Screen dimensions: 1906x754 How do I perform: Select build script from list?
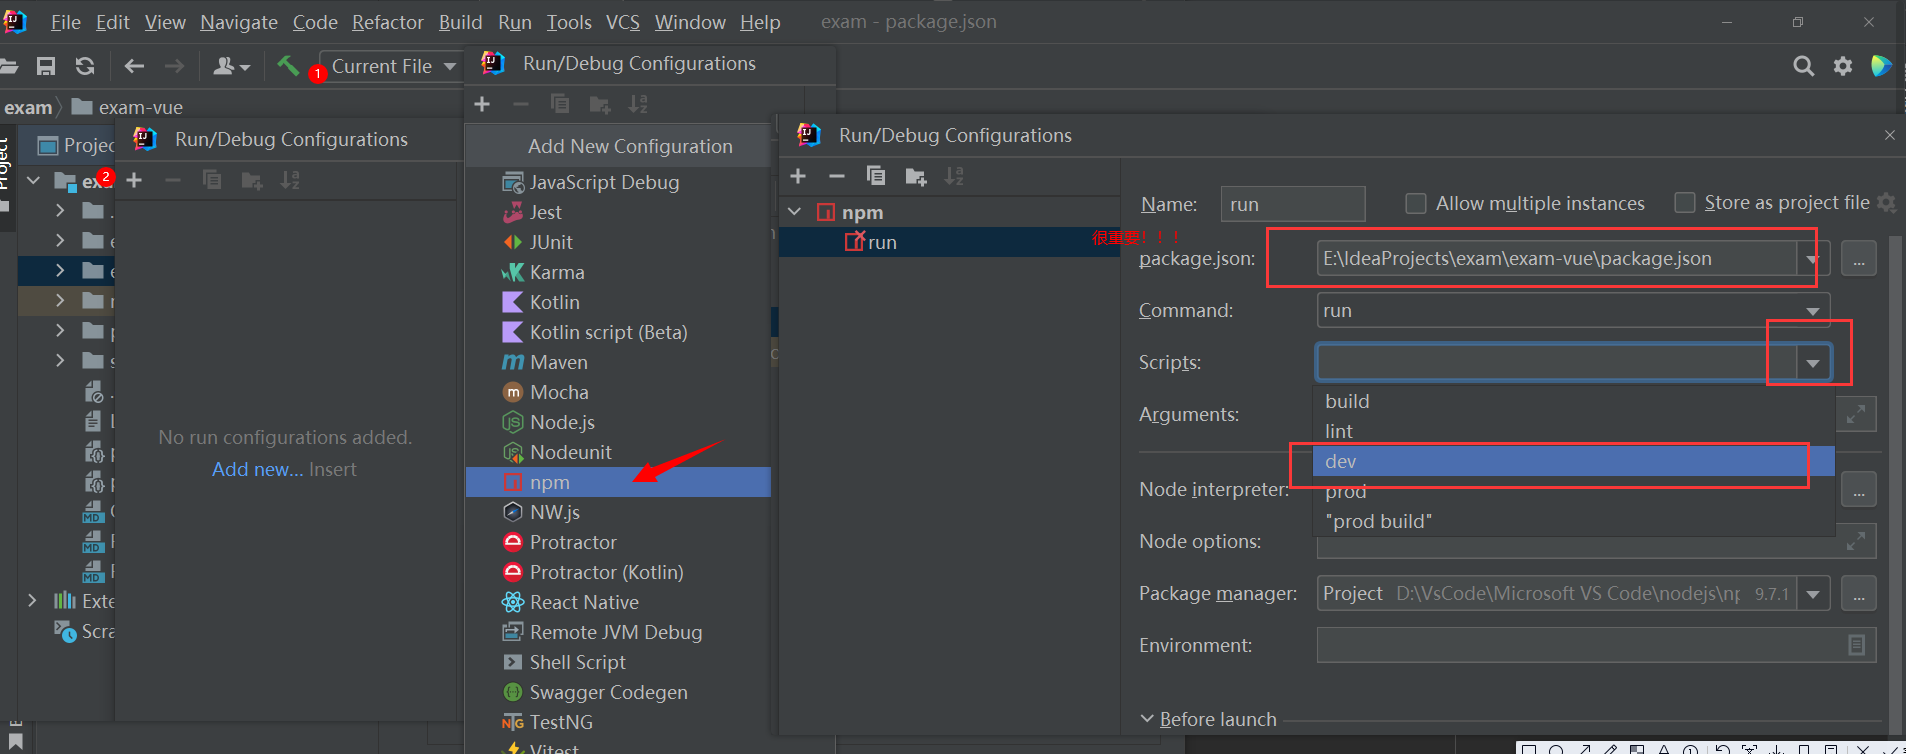point(1573,401)
